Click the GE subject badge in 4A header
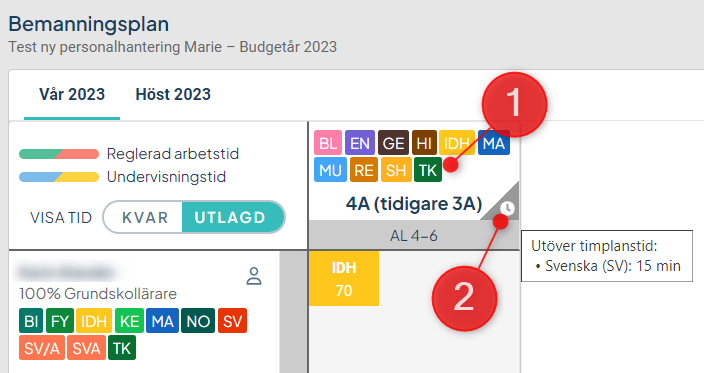Image resolution: width=704 pixels, height=373 pixels. [x=393, y=143]
